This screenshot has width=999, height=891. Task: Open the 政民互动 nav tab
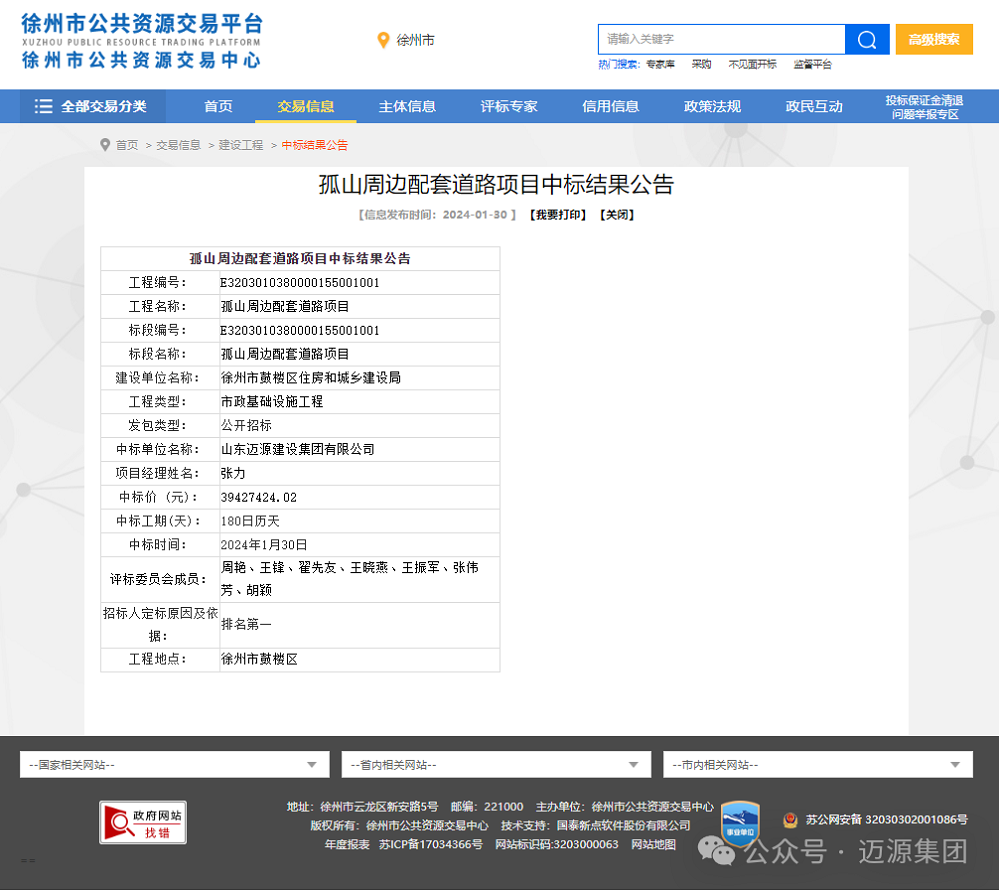point(814,106)
